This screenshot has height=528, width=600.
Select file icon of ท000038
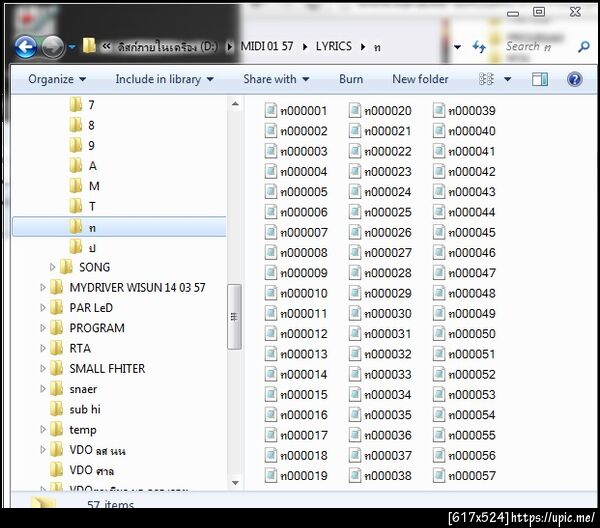[x=355, y=475]
